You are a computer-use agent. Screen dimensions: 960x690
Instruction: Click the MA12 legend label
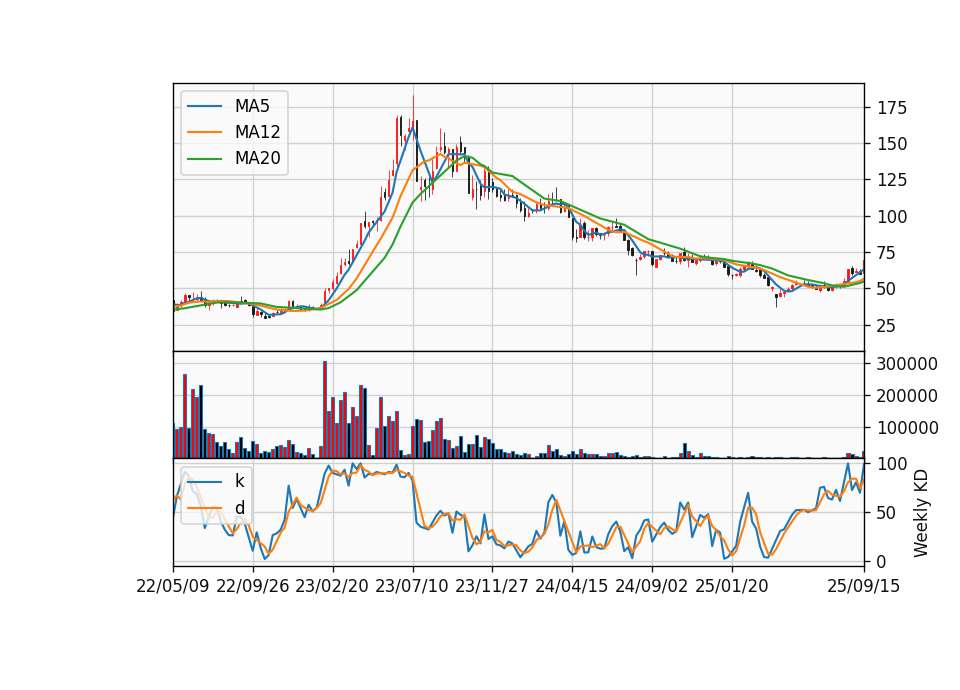pyautogui.click(x=257, y=132)
